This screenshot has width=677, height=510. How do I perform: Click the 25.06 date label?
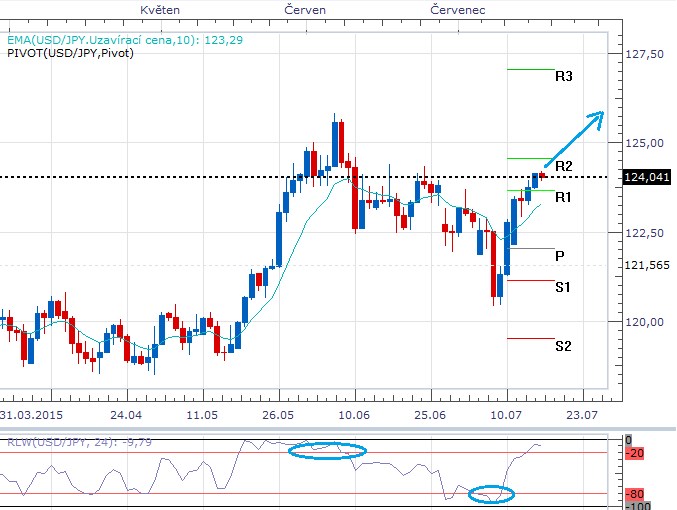coord(430,415)
